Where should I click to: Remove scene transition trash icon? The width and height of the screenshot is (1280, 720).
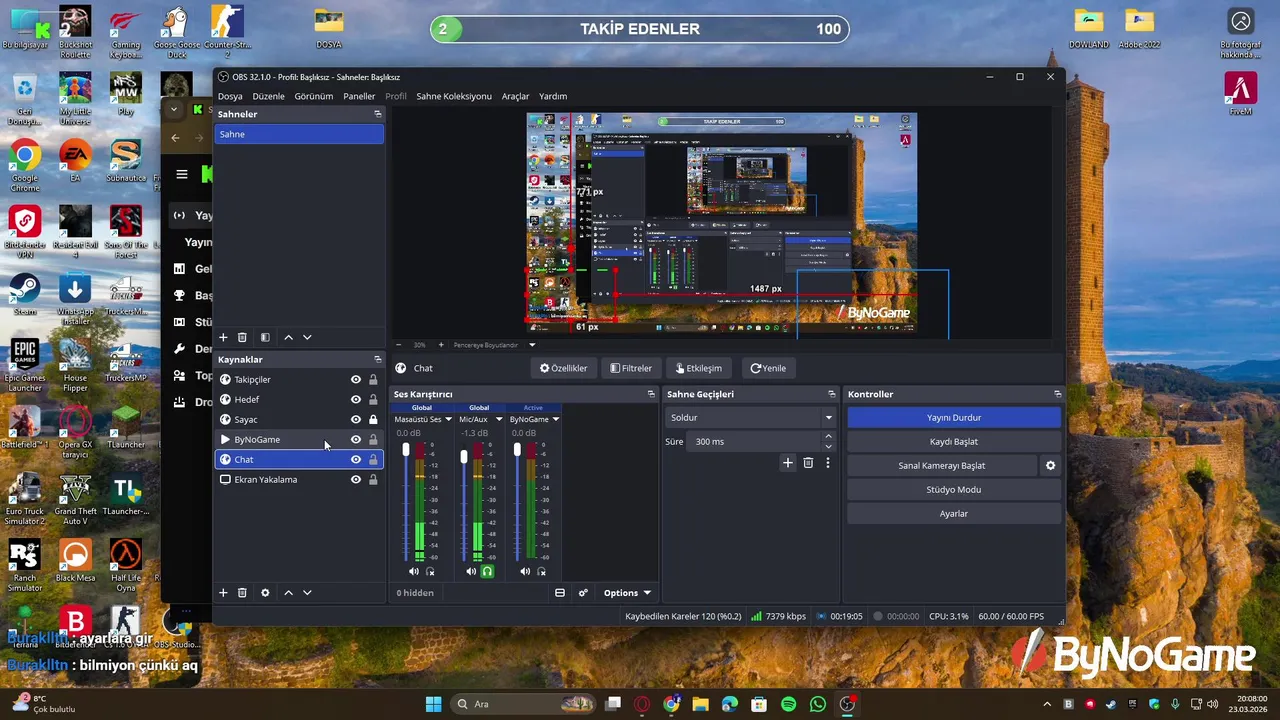(808, 463)
